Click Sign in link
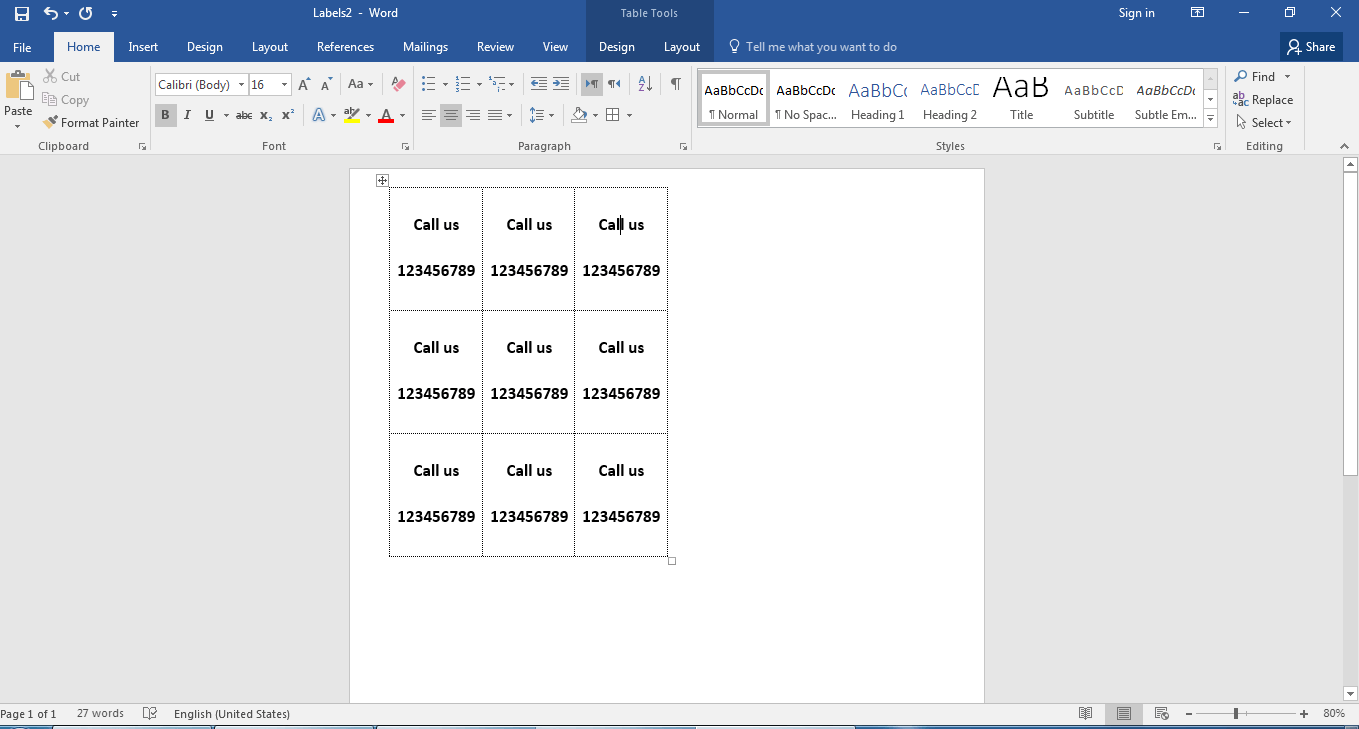This screenshot has width=1359, height=729. pyautogui.click(x=1136, y=13)
